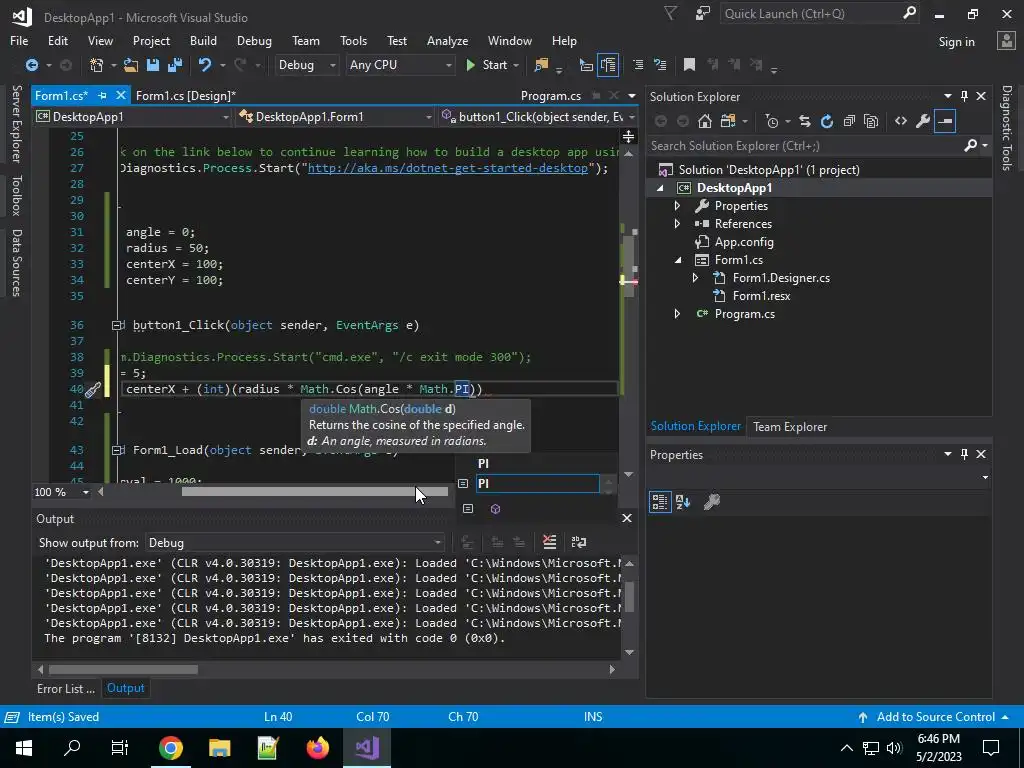Open the DesktopApp1 project scope dropdown
This screenshot has height=768, width=1024.
coord(134,117)
